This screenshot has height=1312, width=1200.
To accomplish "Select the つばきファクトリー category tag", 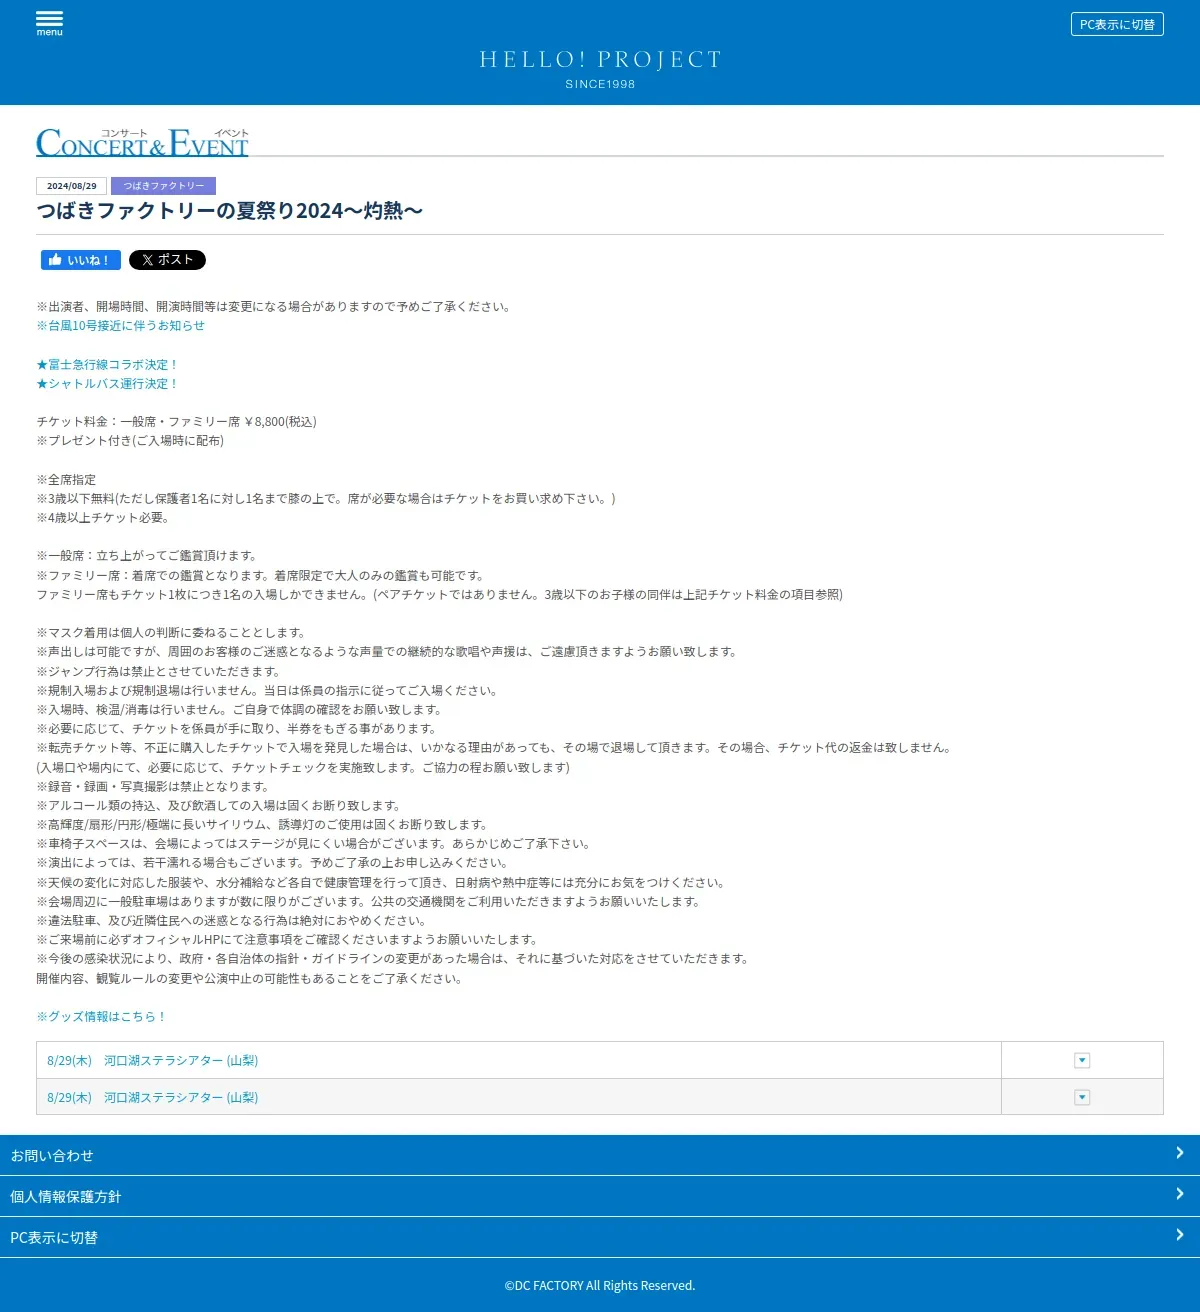I will (x=163, y=186).
